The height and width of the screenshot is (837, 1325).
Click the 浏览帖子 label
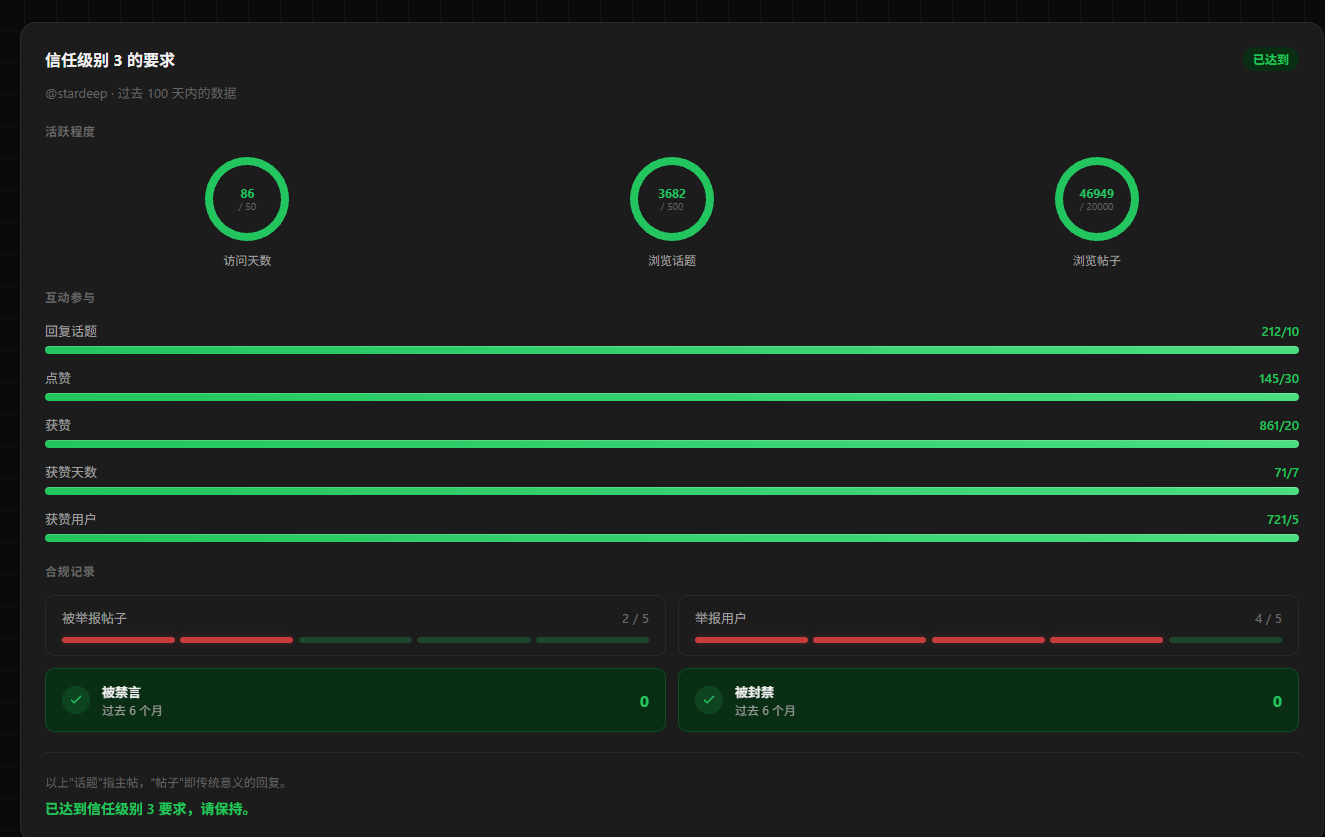[1097, 261]
